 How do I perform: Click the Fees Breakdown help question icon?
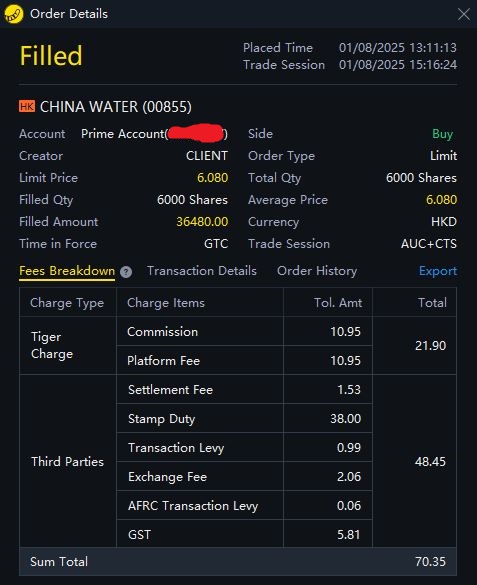126,272
